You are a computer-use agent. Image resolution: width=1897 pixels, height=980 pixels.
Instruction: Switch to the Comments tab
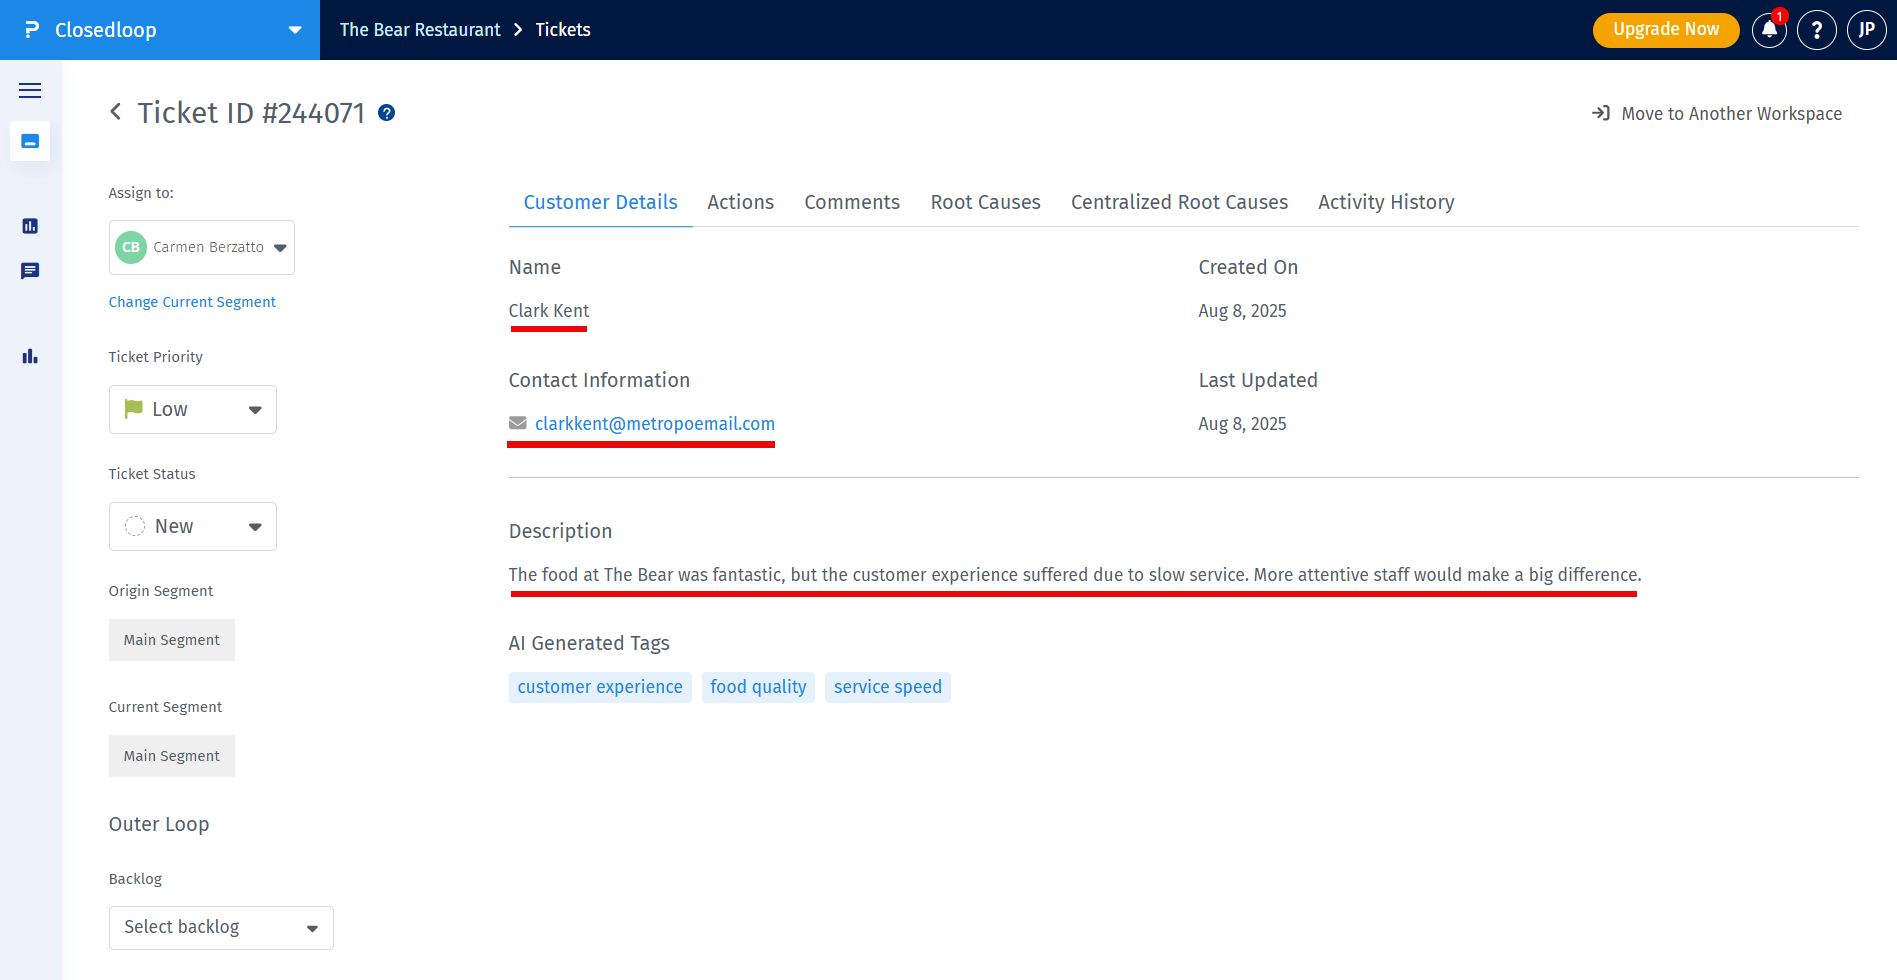(x=852, y=202)
